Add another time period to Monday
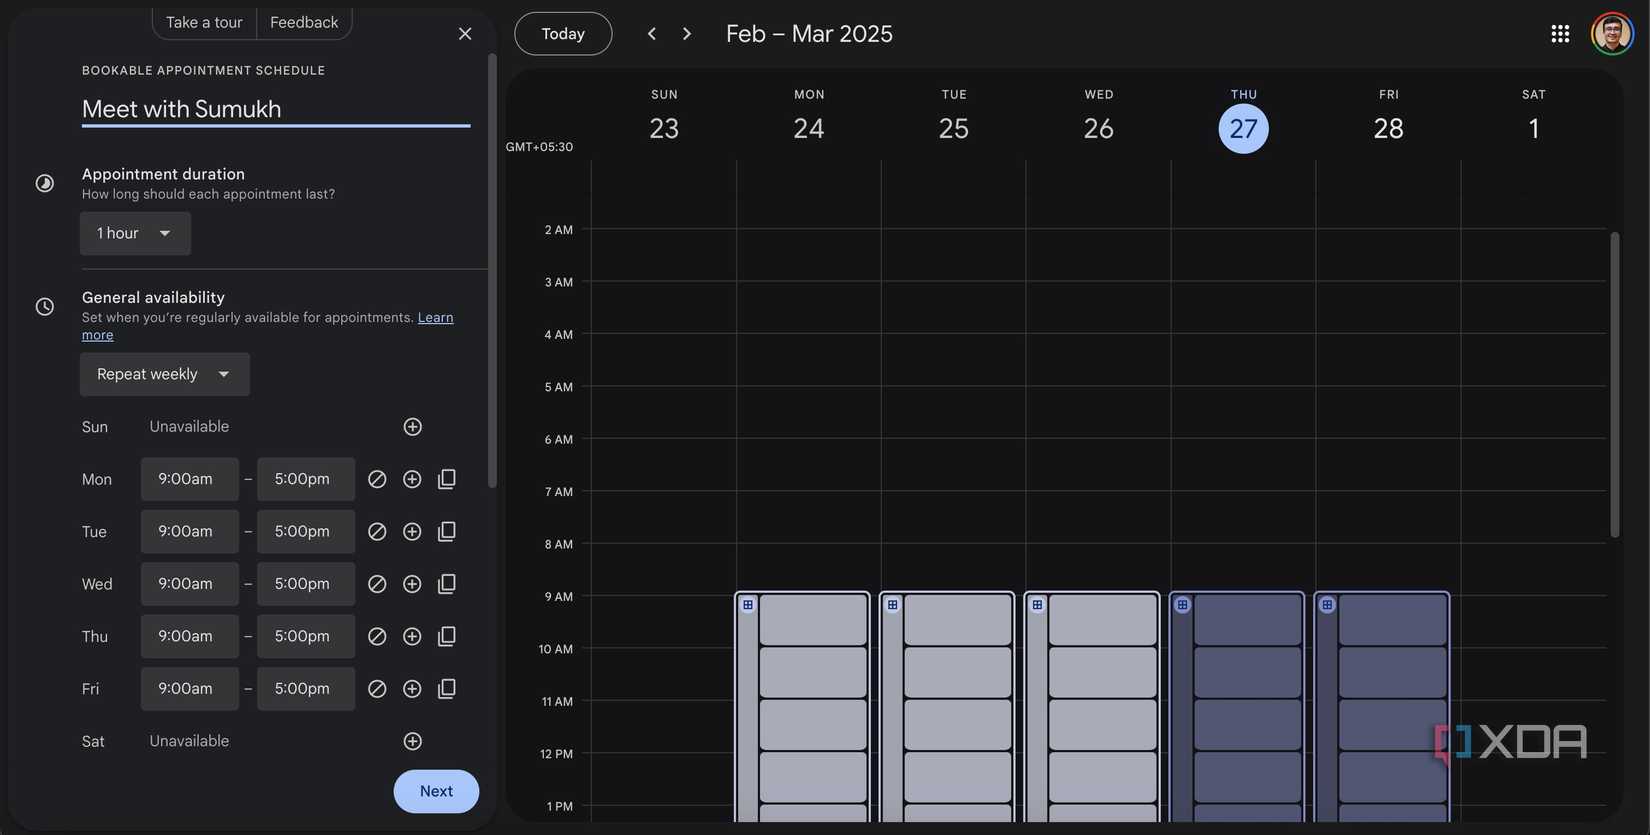The width and height of the screenshot is (1650, 835). pos(412,479)
